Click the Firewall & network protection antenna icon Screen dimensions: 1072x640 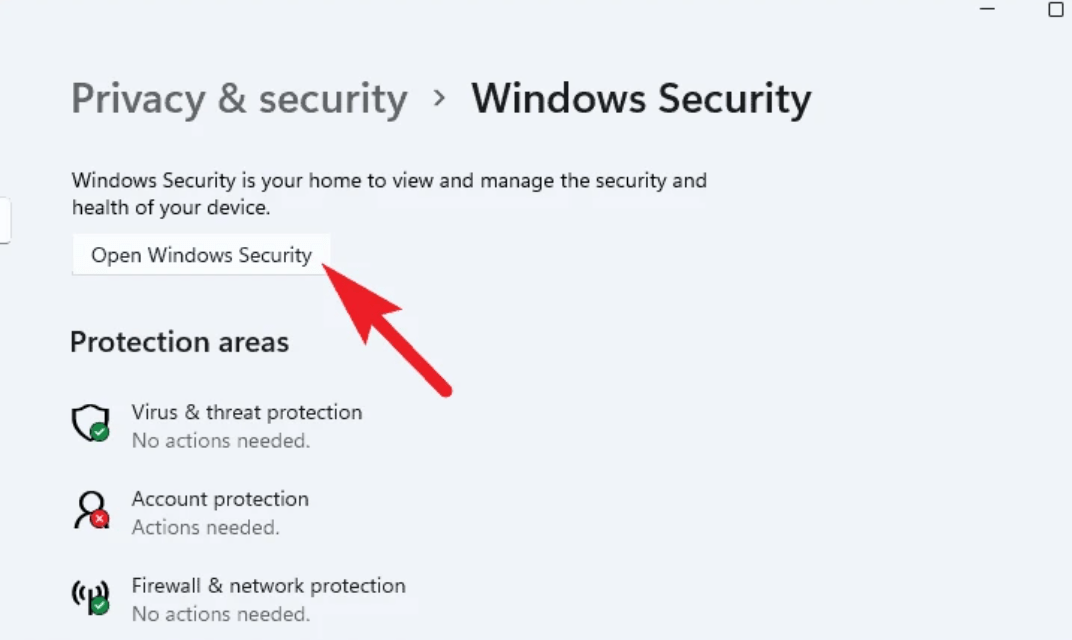(x=89, y=596)
